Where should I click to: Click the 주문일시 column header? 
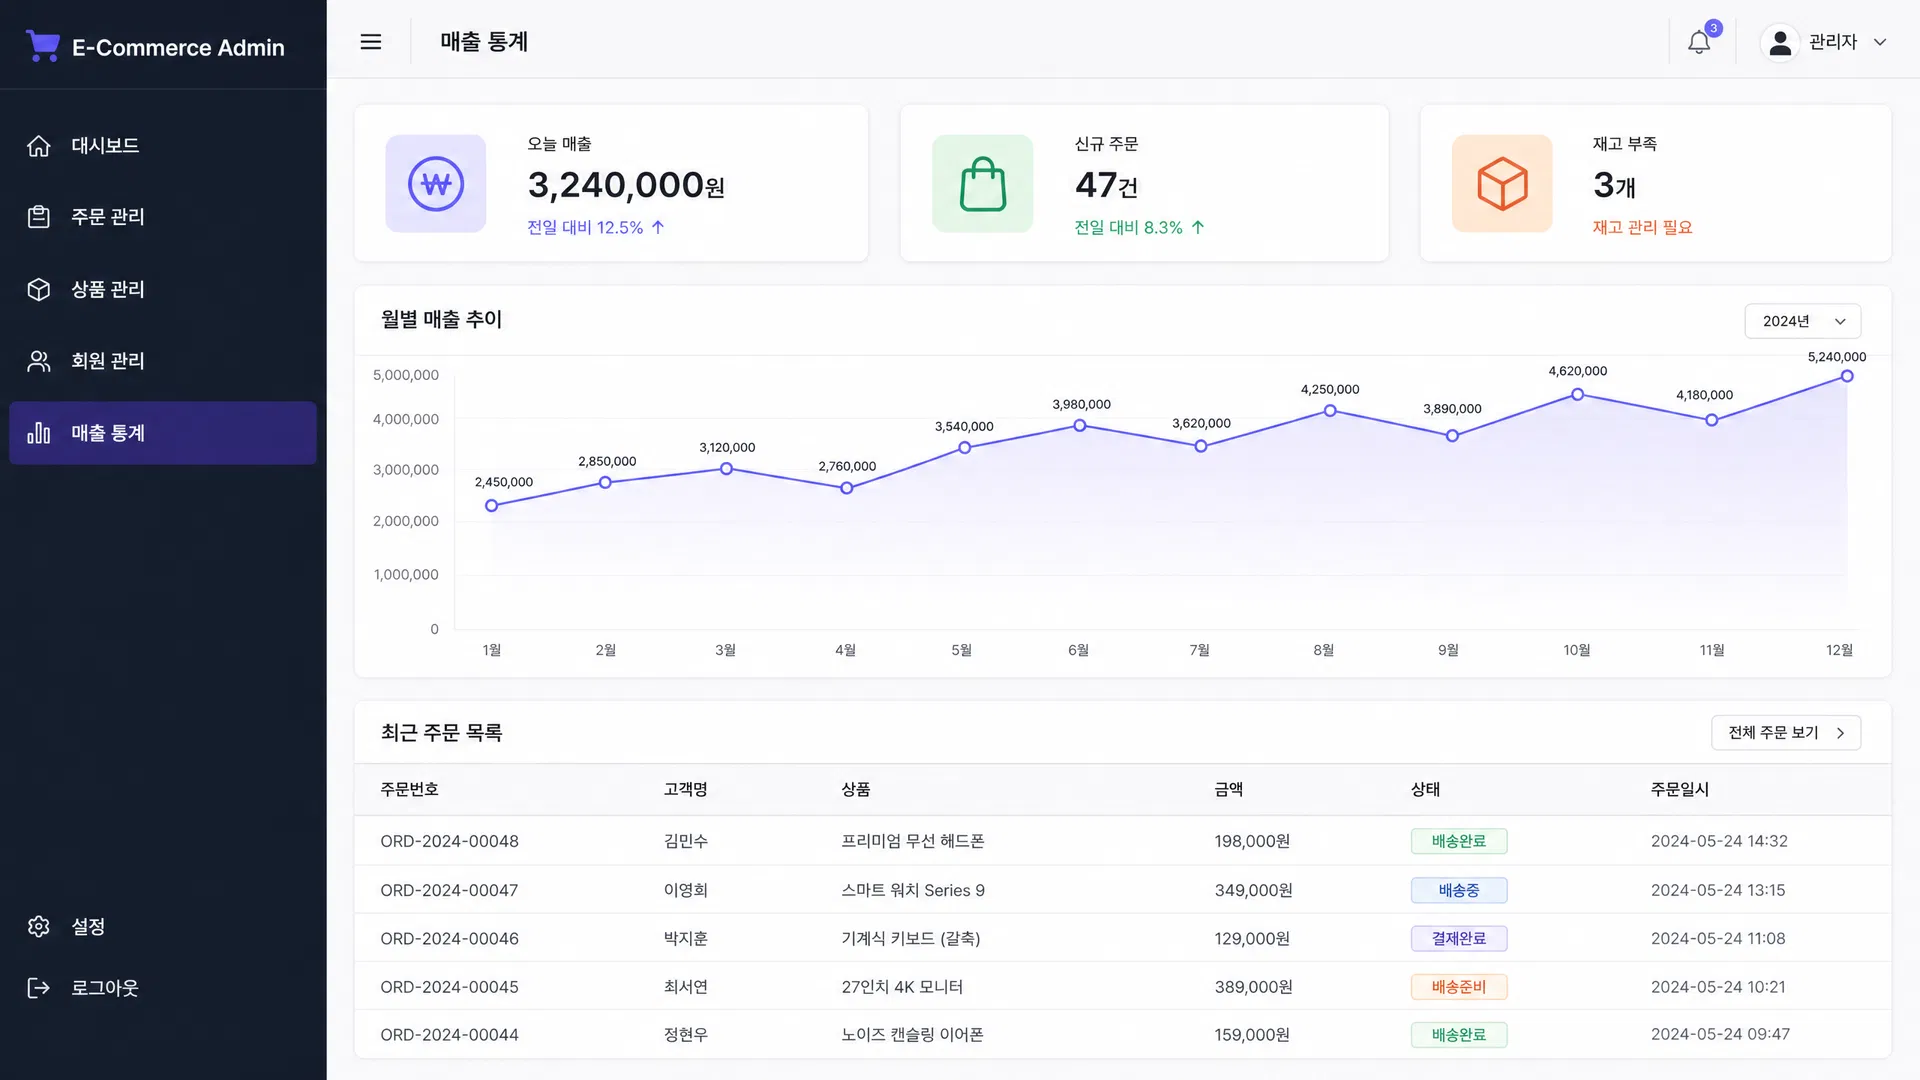(x=1680, y=790)
